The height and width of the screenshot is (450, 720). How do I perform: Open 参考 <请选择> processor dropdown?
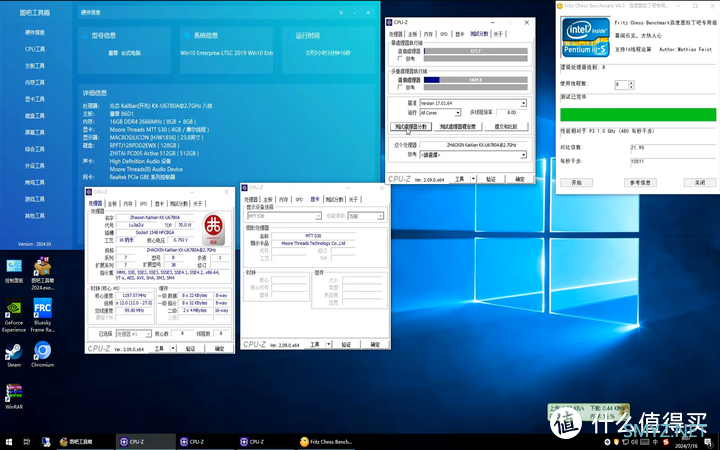473,155
